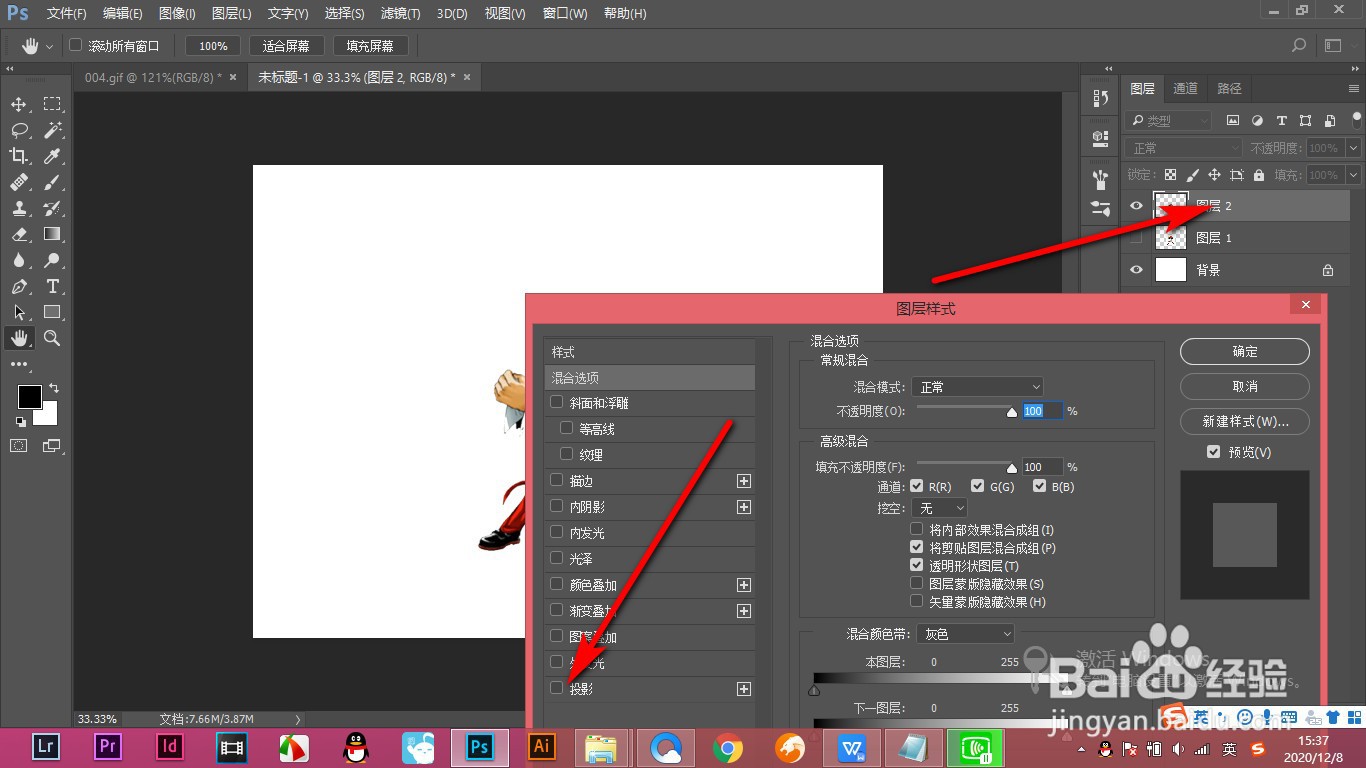This screenshot has height=768, width=1366.
Task: Select the Pen tool
Action: [19, 286]
